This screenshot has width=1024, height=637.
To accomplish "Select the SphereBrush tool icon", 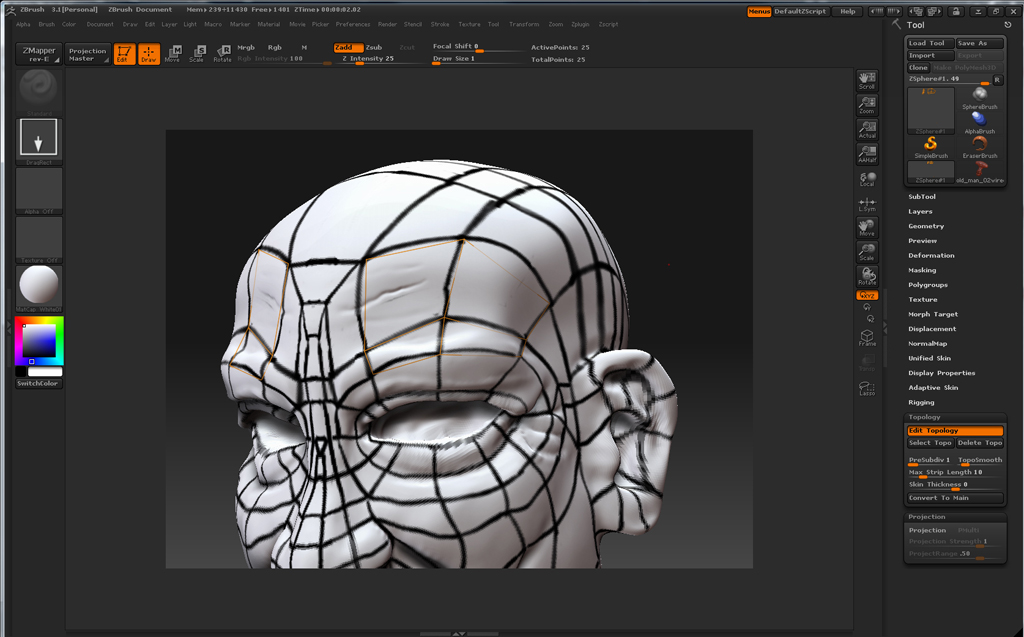I will (x=979, y=97).
